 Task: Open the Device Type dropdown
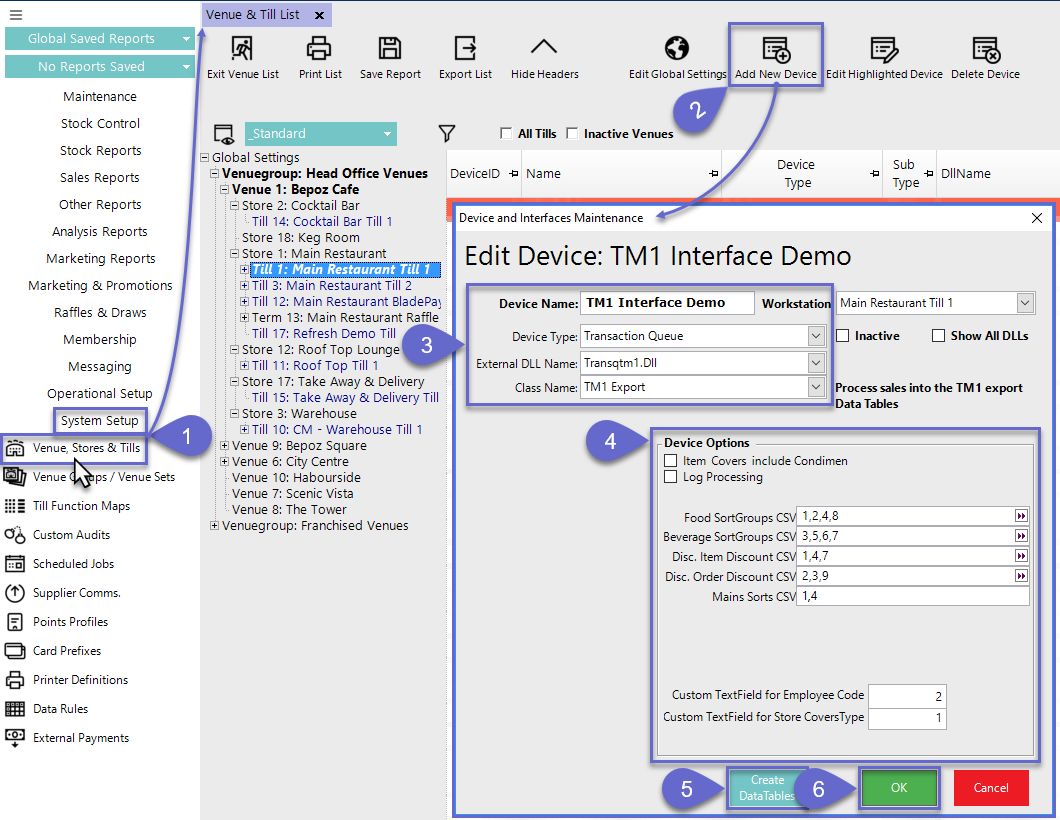pos(816,336)
